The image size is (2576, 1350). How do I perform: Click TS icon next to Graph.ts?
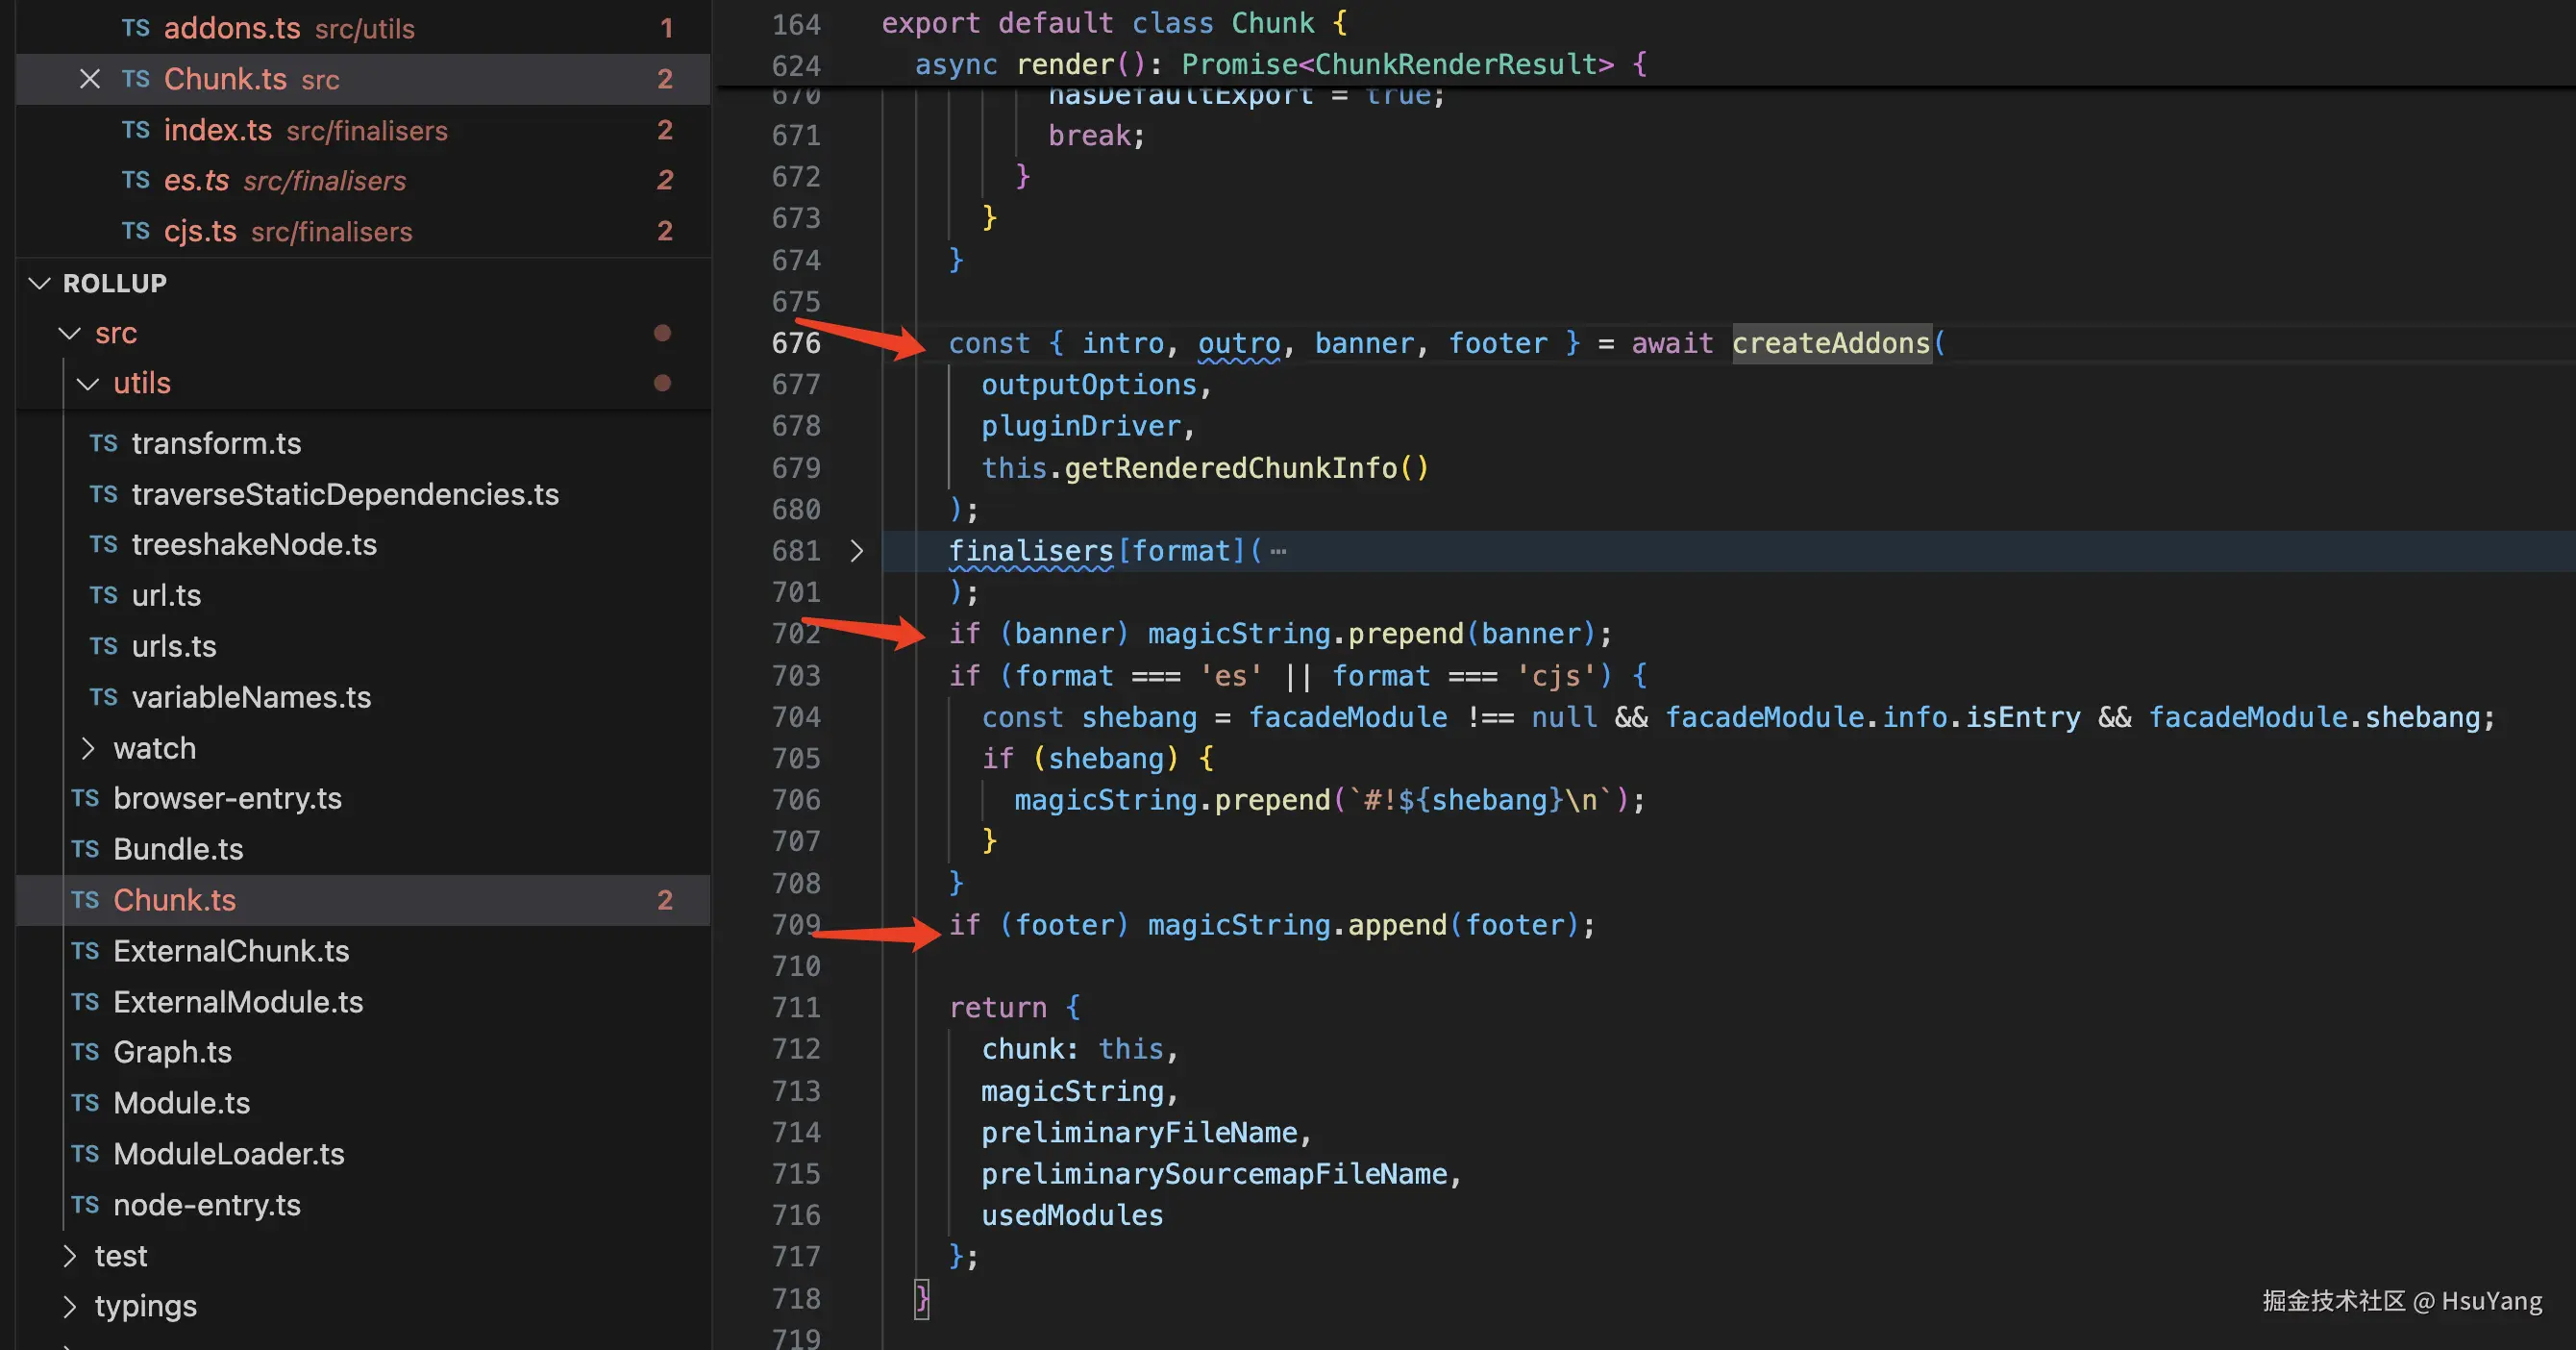(85, 1052)
